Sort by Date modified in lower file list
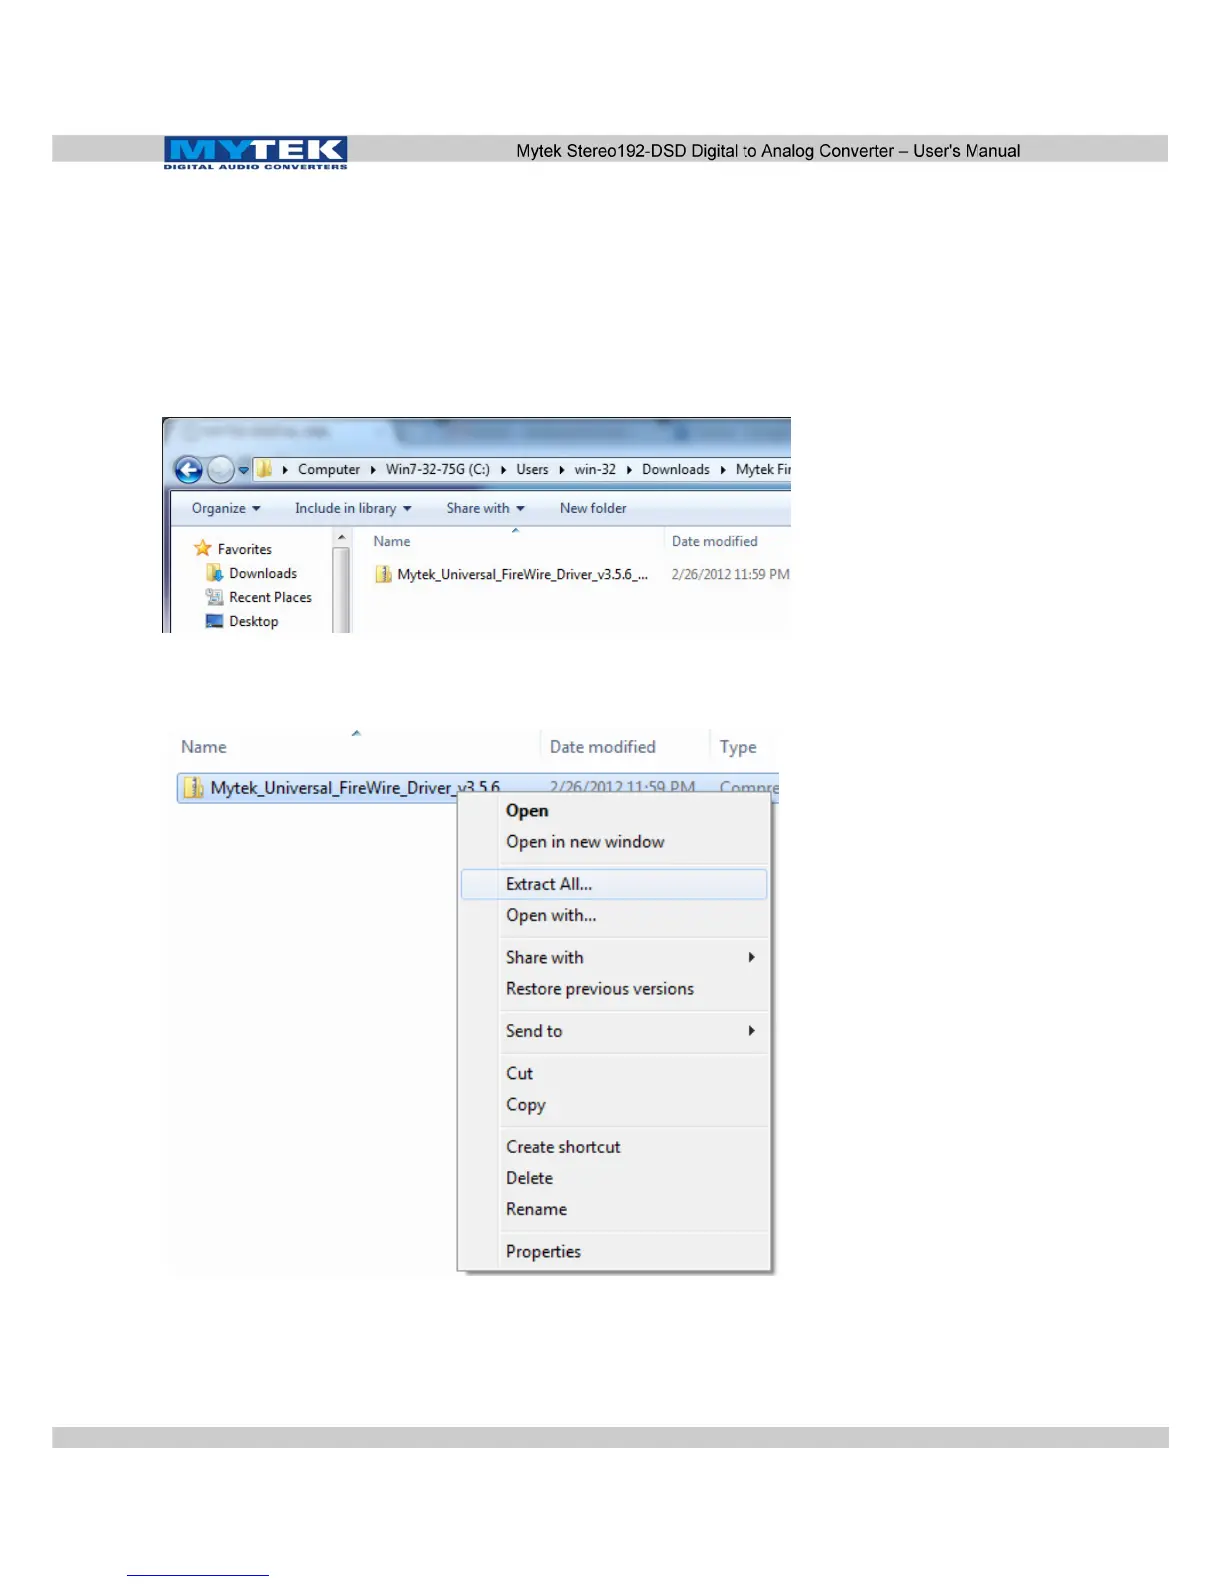 [x=603, y=747]
